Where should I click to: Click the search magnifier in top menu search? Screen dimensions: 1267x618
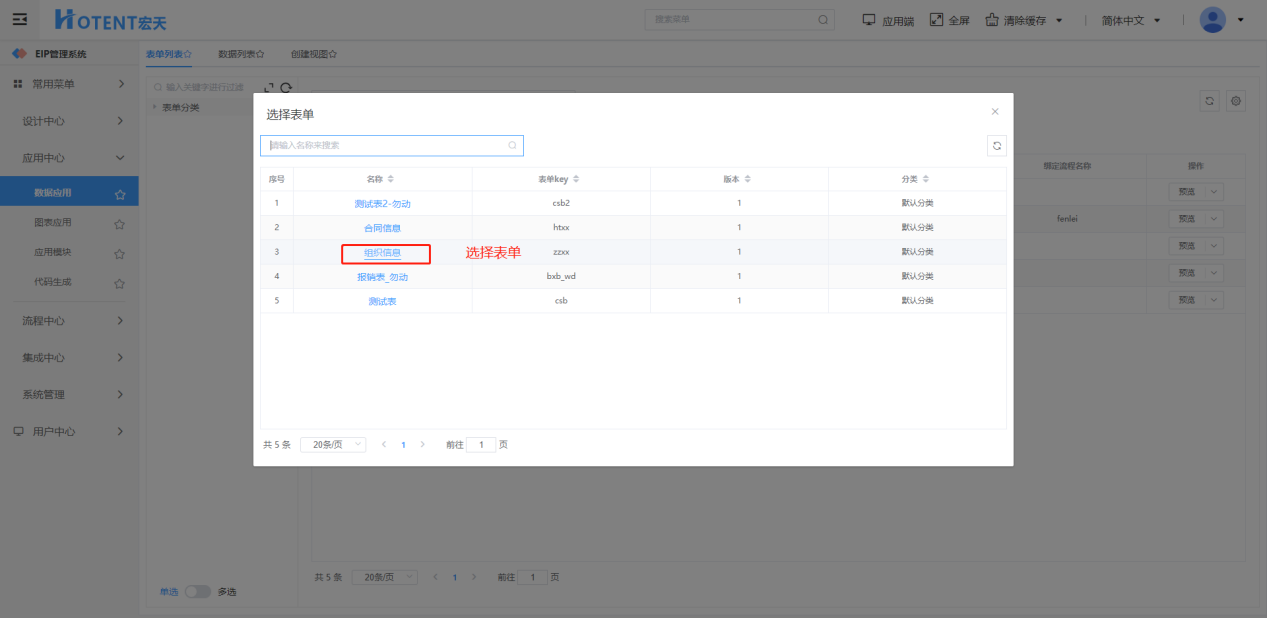[x=823, y=20]
